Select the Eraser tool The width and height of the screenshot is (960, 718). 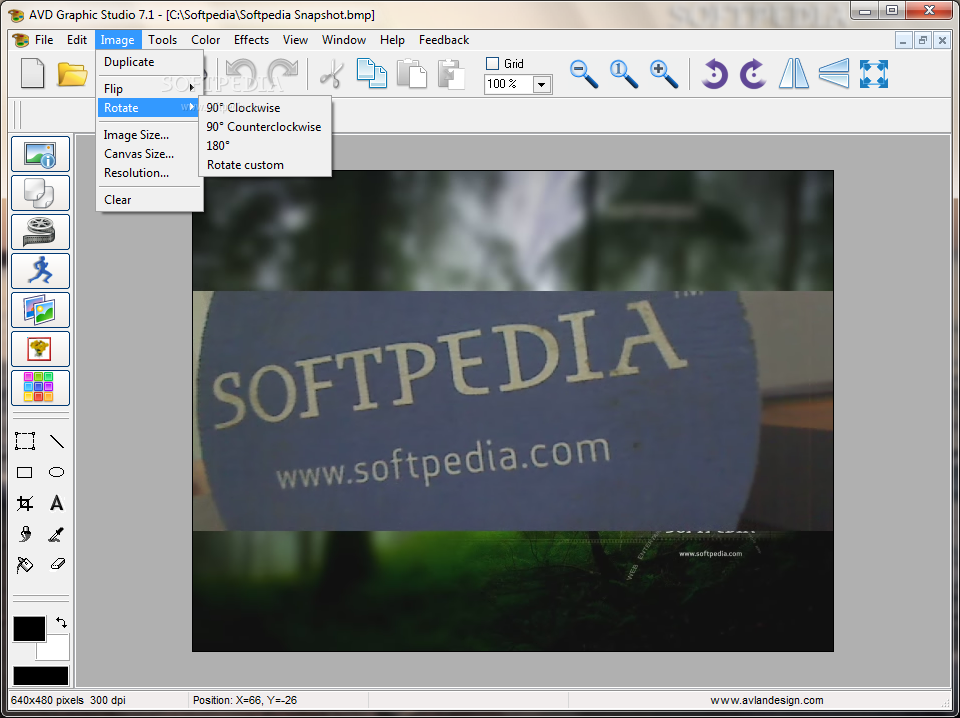56,564
